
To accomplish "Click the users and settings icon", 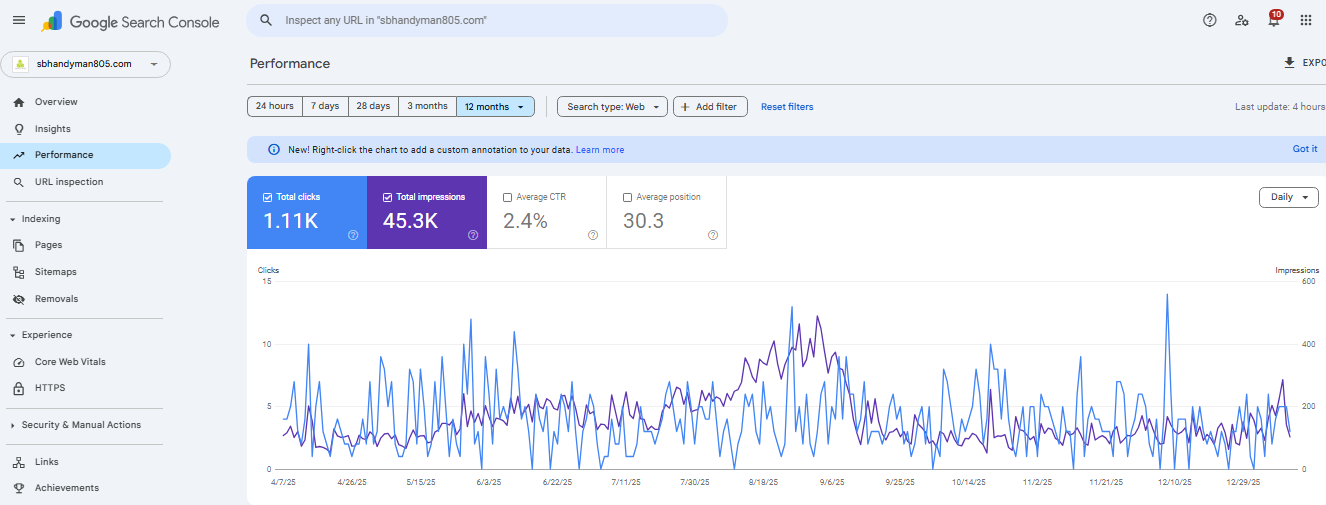I will tap(1241, 20).
